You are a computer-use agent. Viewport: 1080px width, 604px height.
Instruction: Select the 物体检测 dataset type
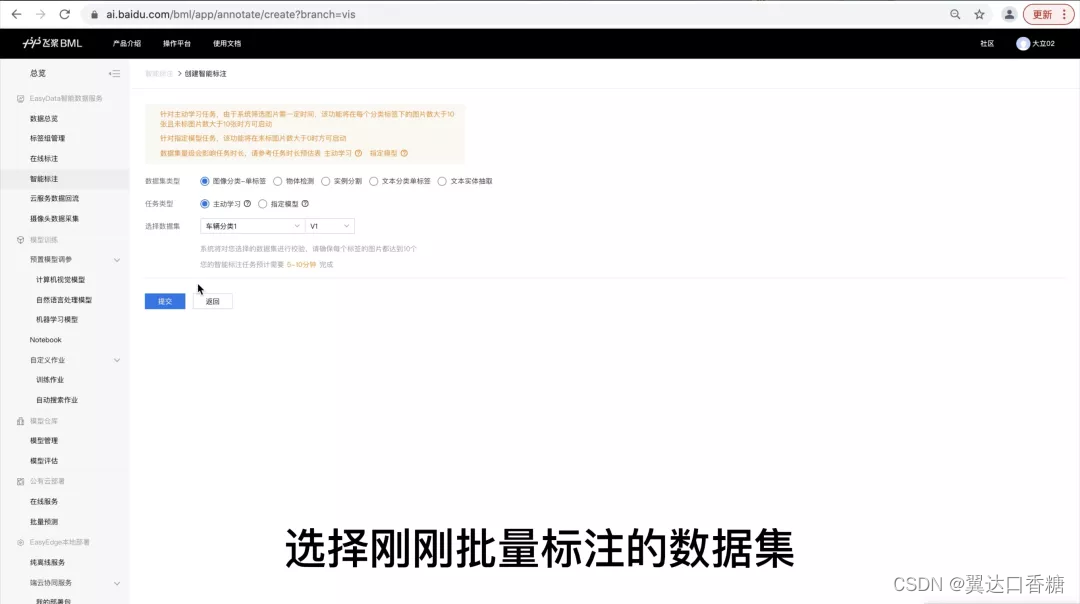[280, 181]
